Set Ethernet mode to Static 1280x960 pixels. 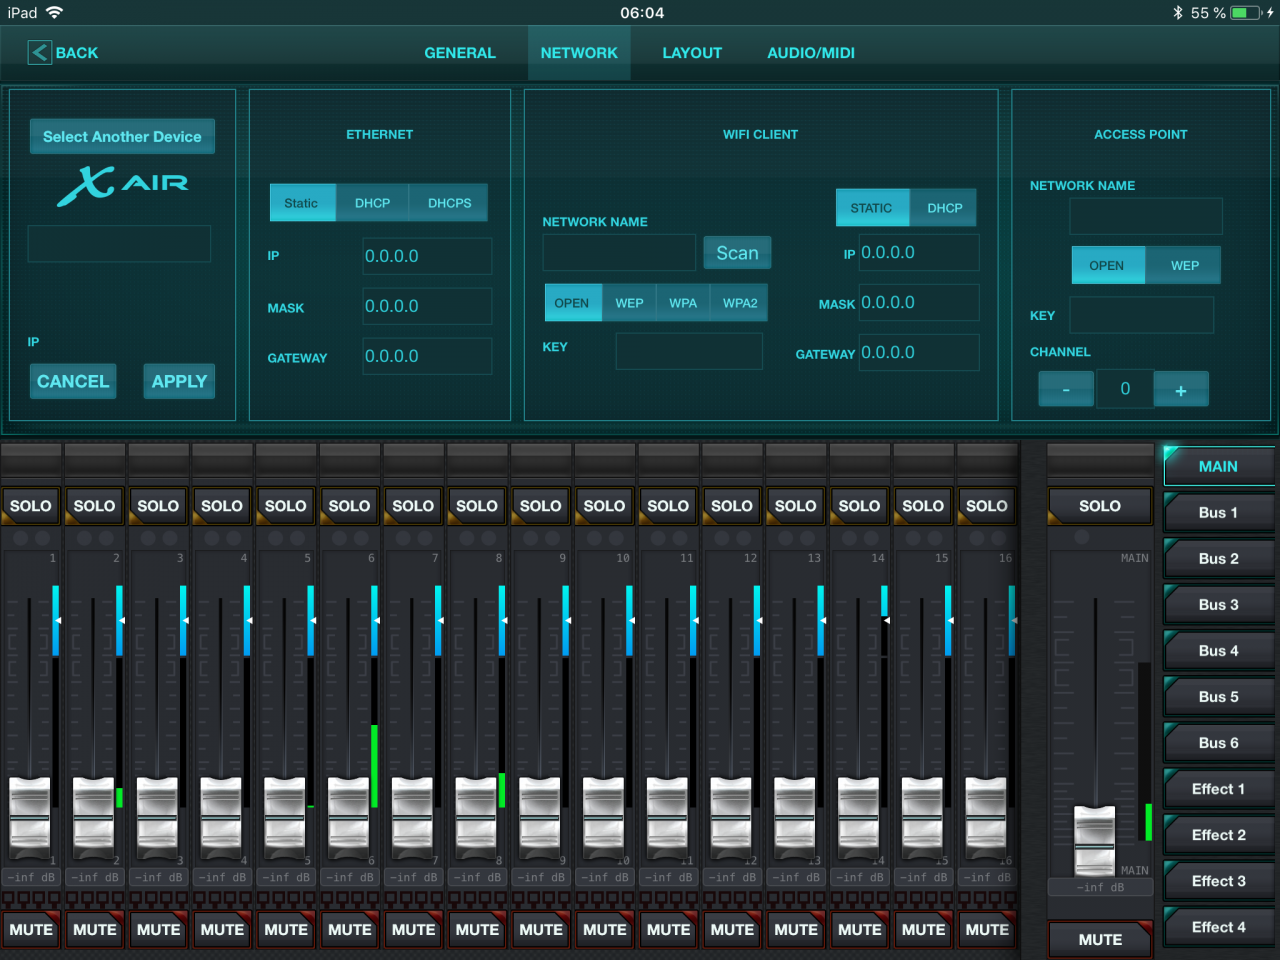click(x=301, y=203)
